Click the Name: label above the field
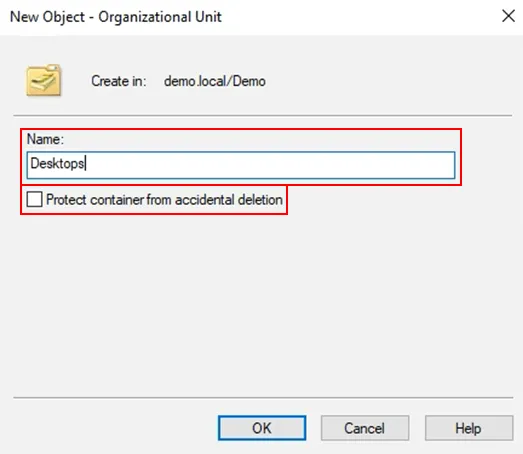 [45, 139]
